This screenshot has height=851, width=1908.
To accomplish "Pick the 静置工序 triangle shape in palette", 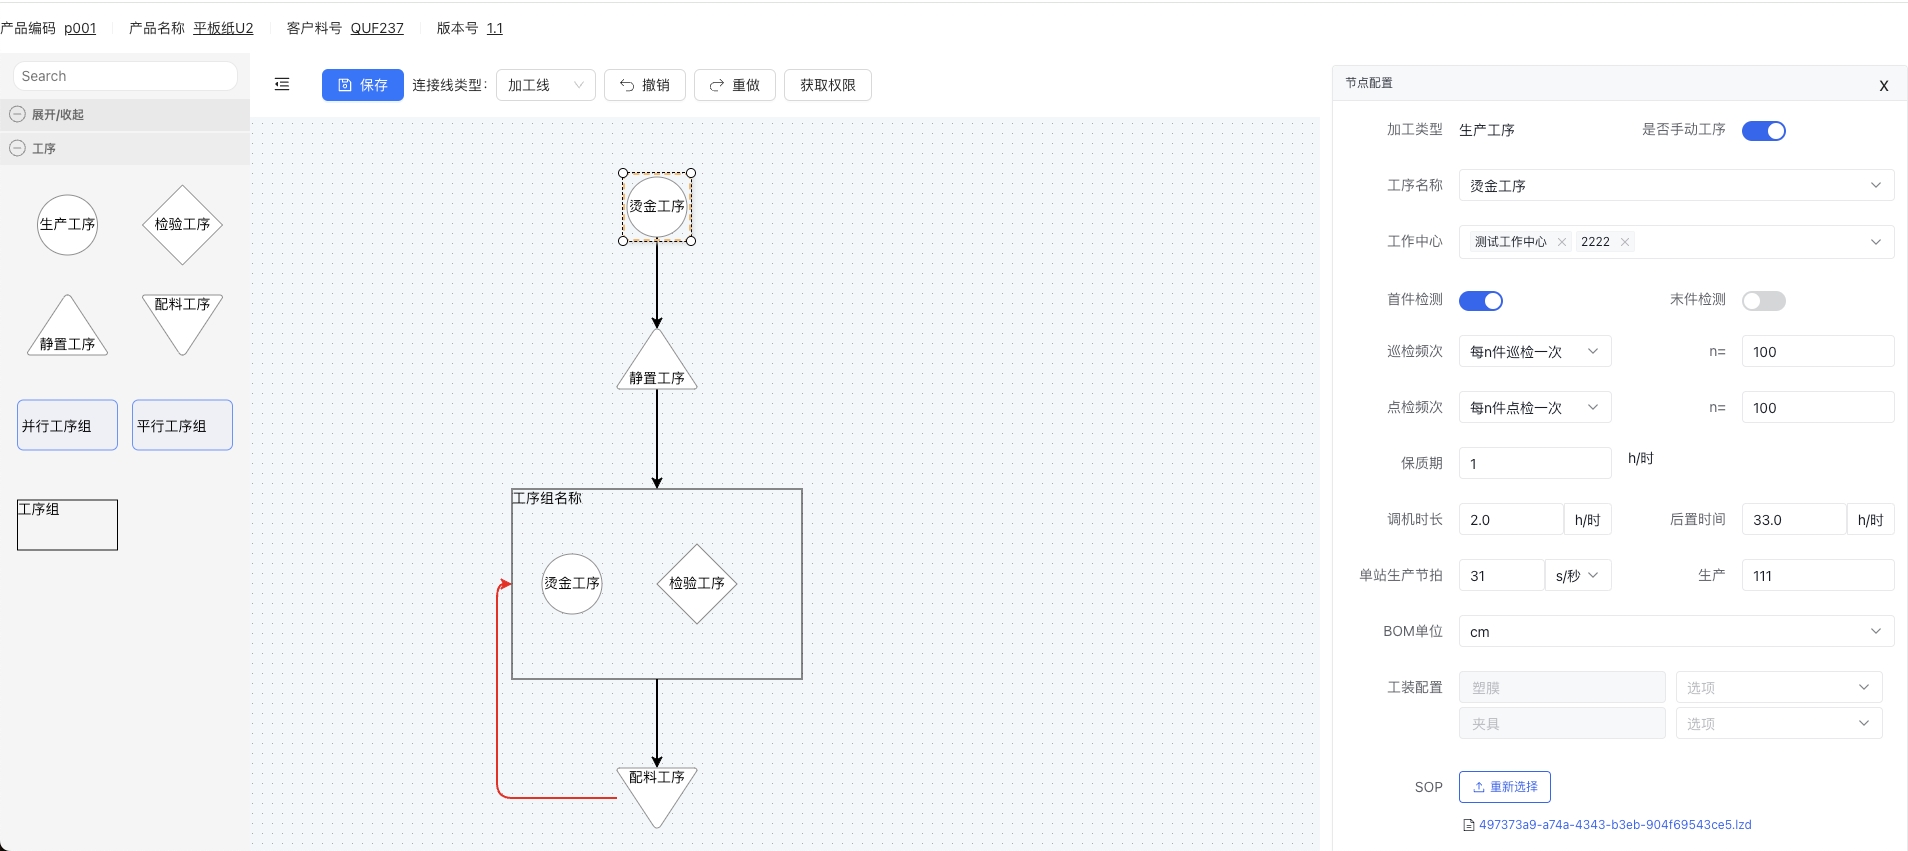I will pyautogui.click(x=67, y=330).
